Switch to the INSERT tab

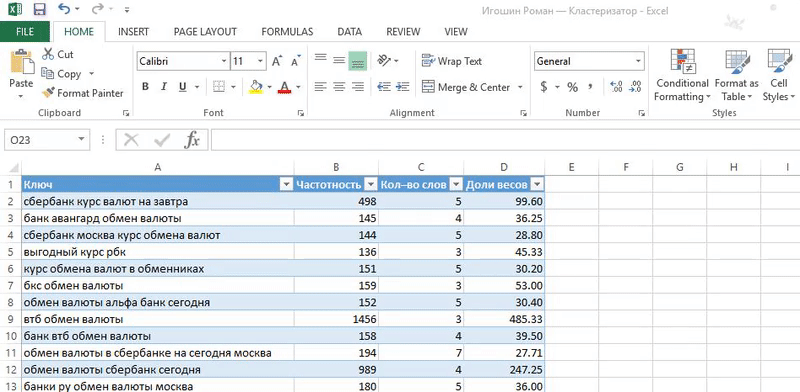click(x=133, y=32)
